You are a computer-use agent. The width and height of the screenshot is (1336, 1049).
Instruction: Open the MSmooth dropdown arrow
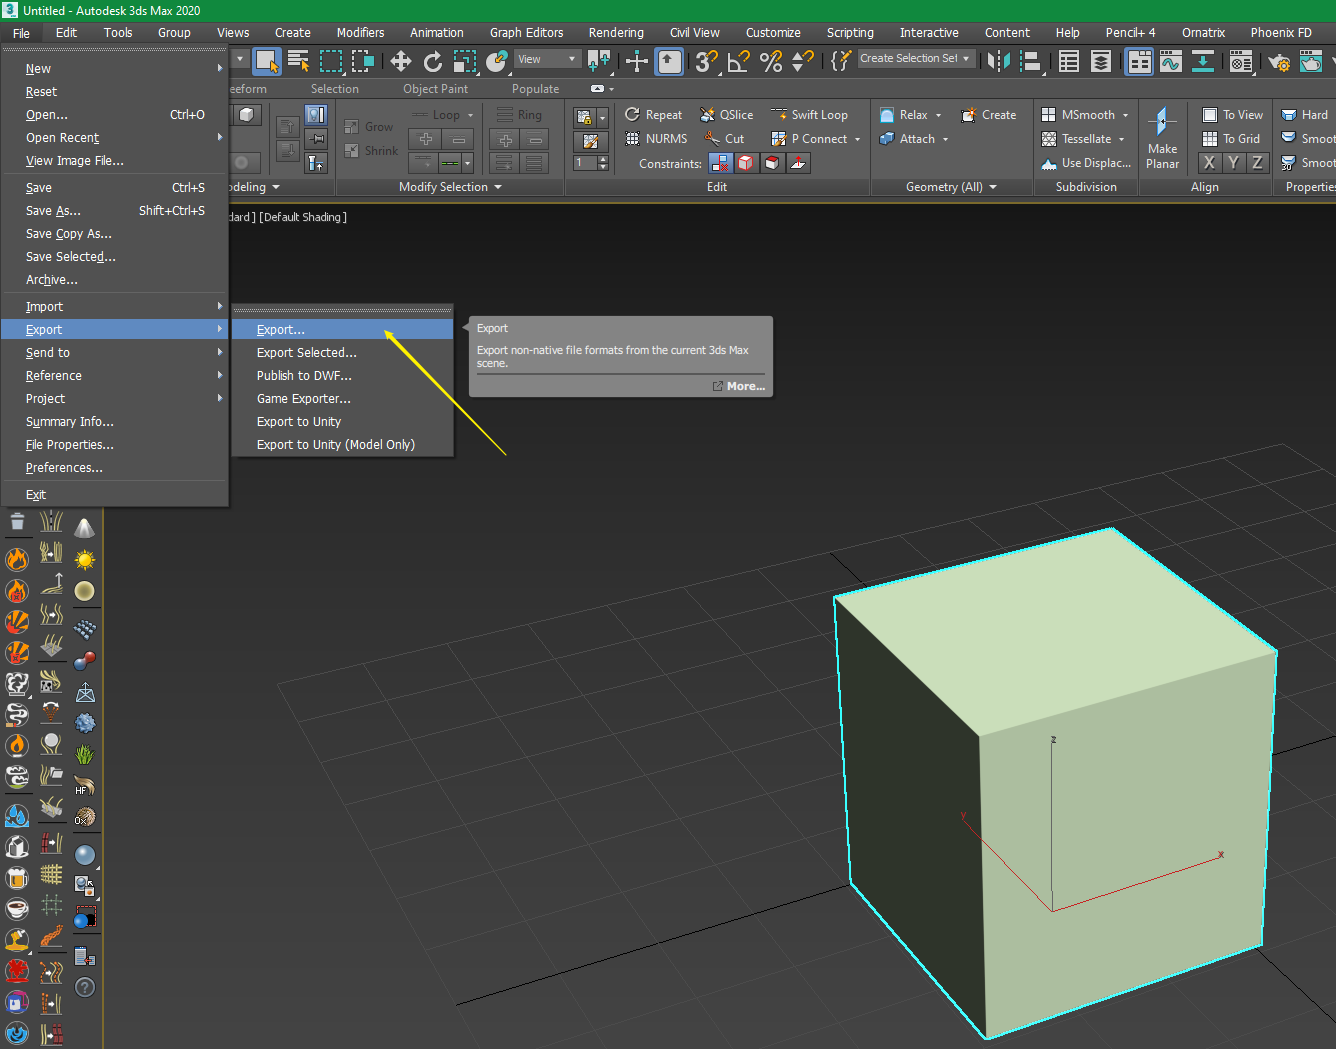(x=1125, y=115)
